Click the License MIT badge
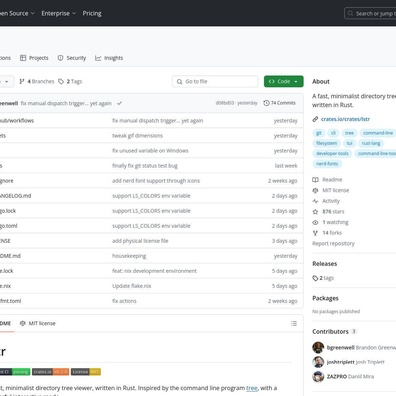 [x=86, y=372]
